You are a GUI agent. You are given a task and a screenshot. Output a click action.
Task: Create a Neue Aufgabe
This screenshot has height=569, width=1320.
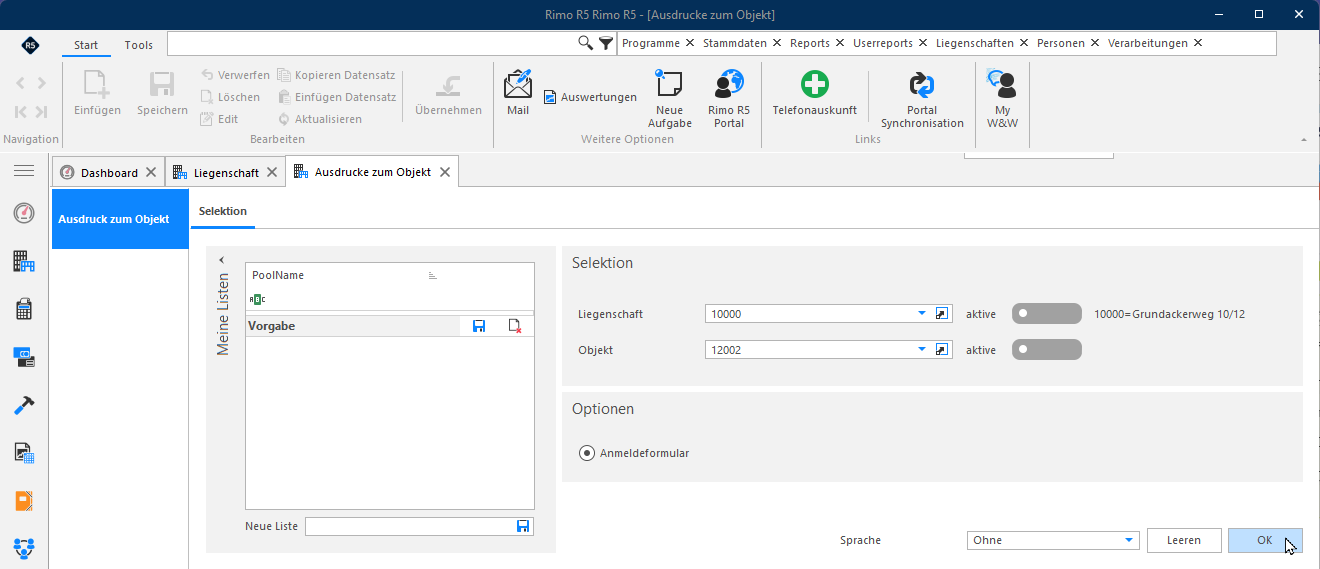670,99
